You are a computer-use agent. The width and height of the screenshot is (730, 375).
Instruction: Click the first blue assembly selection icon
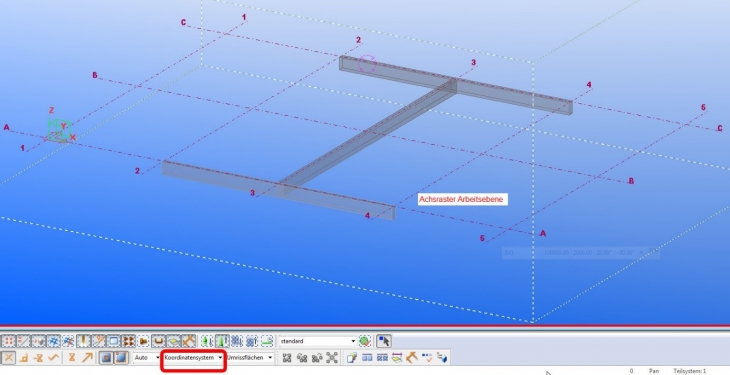pyautogui.click(x=237, y=341)
